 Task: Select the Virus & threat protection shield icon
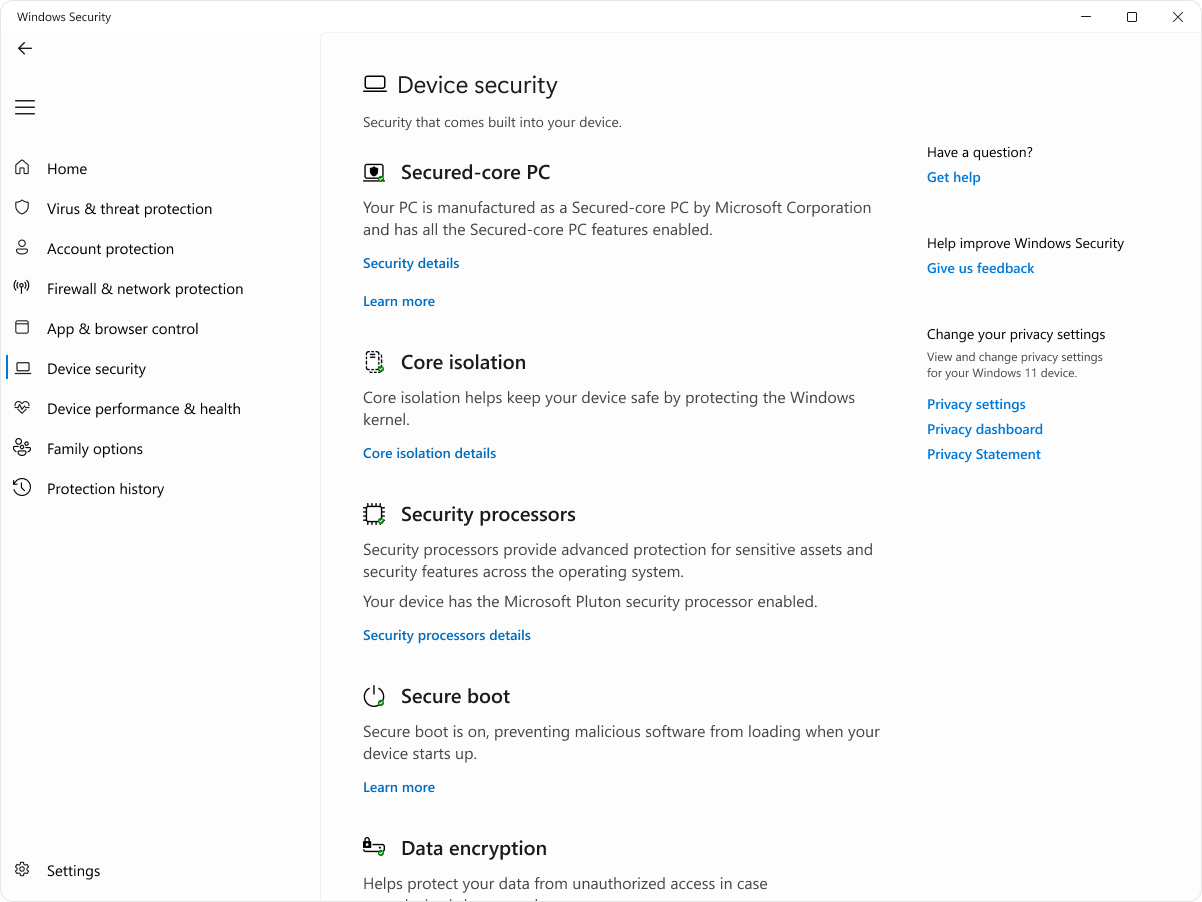(x=22, y=208)
